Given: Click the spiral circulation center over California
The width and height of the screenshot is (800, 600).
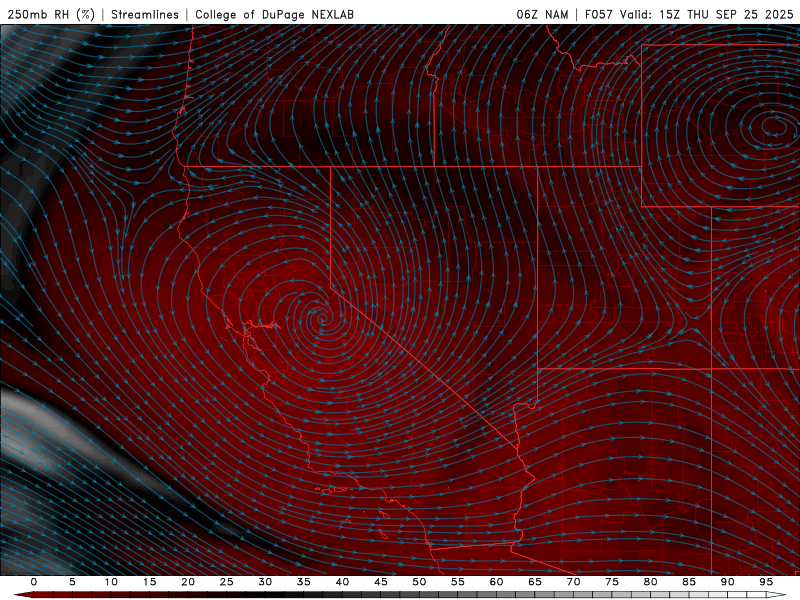Looking at the screenshot, I should click(x=322, y=319).
